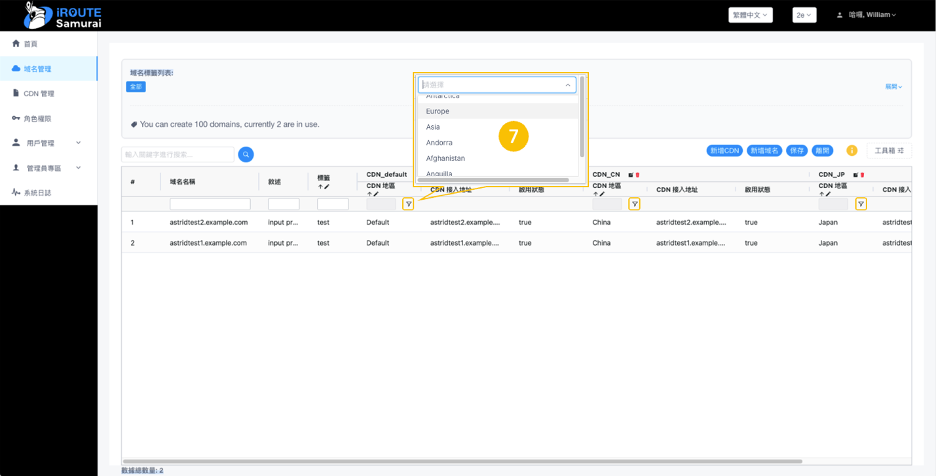Open 首頁 home in sidebar

click(x=30, y=44)
